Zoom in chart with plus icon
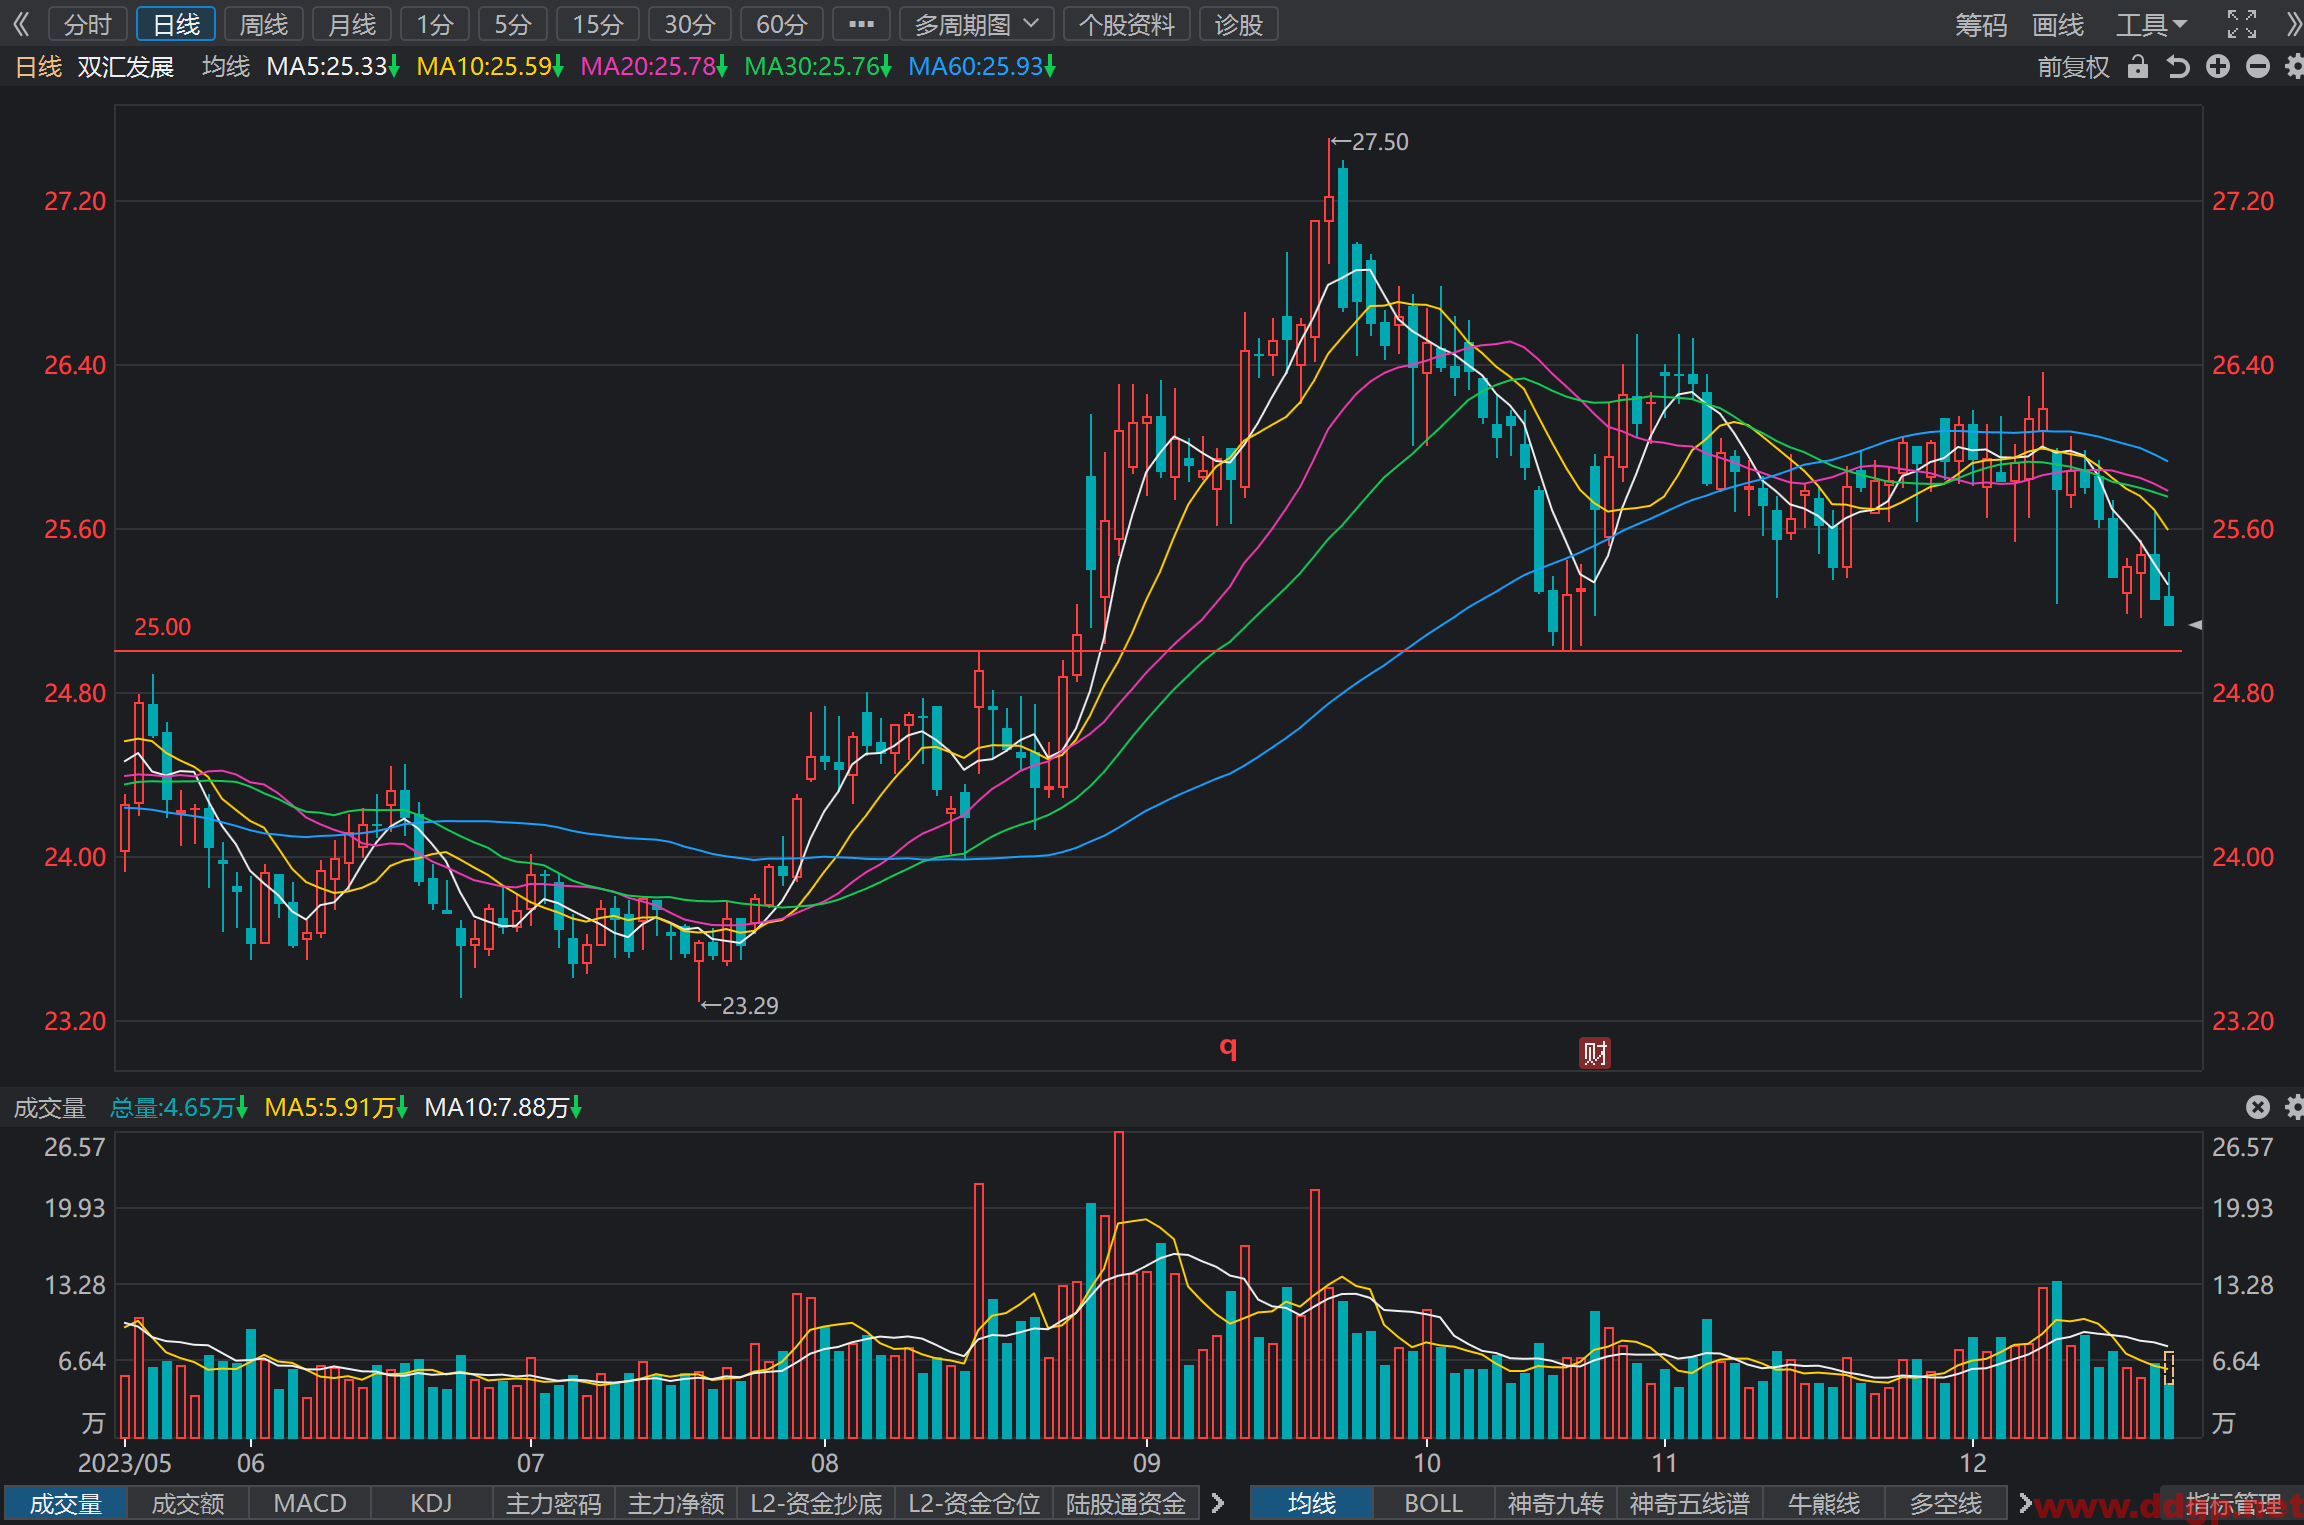This screenshot has height=1525, width=2304. [2218, 67]
